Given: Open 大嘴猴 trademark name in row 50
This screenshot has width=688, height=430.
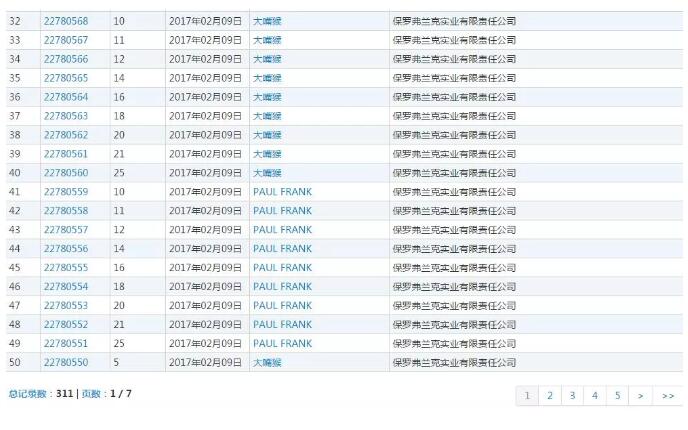Looking at the screenshot, I should (x=267, y=362).
